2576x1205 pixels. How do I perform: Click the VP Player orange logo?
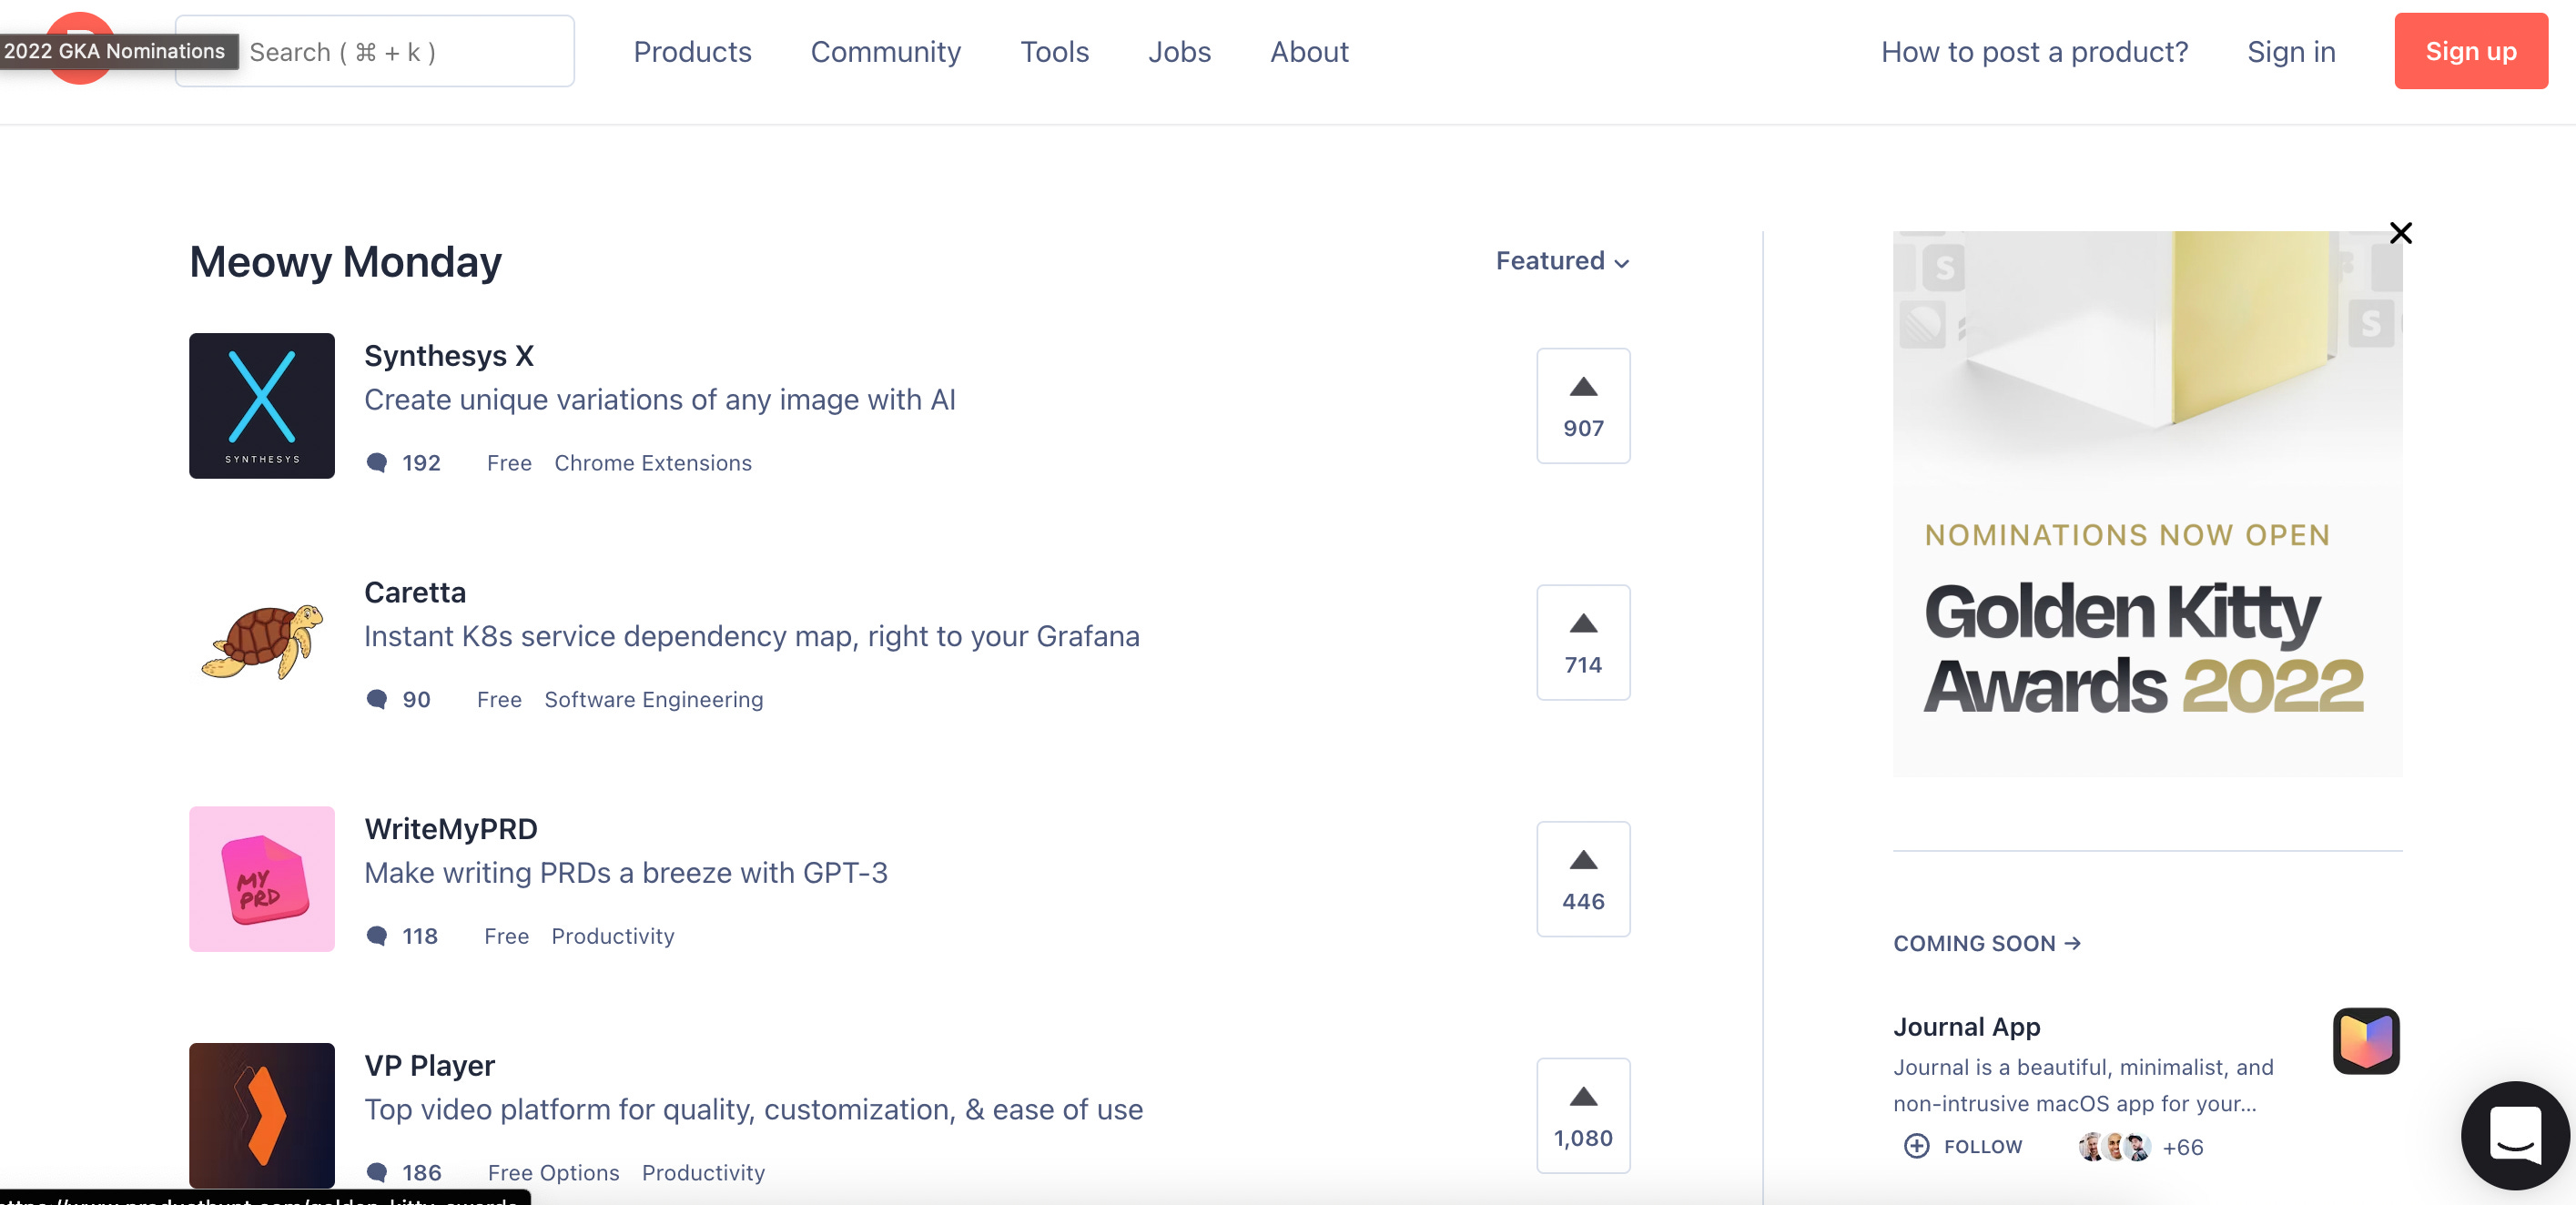click(x=261, y=1114)
